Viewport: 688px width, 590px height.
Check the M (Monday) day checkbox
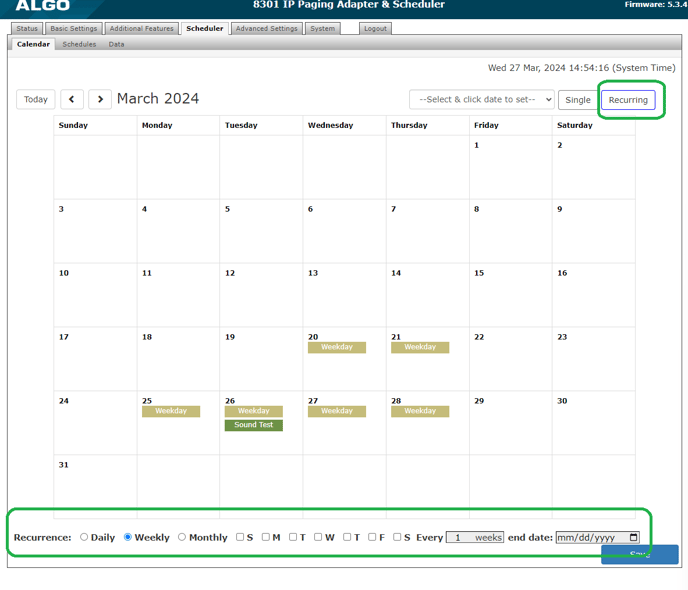tap(266, 537)
